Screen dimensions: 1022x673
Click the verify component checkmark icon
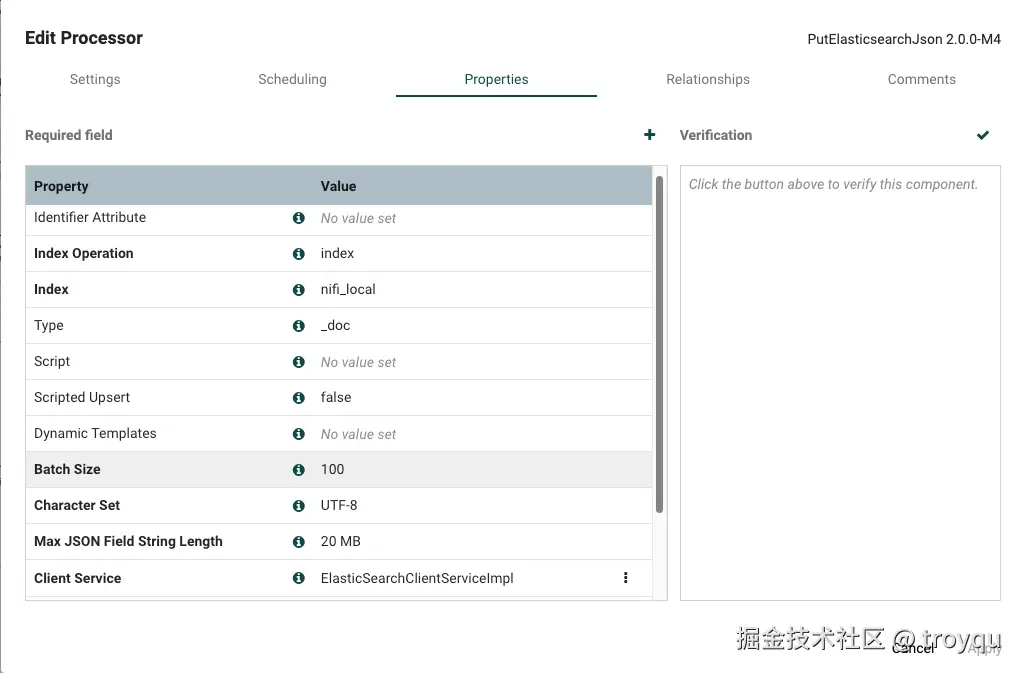[x=983, y=135]
